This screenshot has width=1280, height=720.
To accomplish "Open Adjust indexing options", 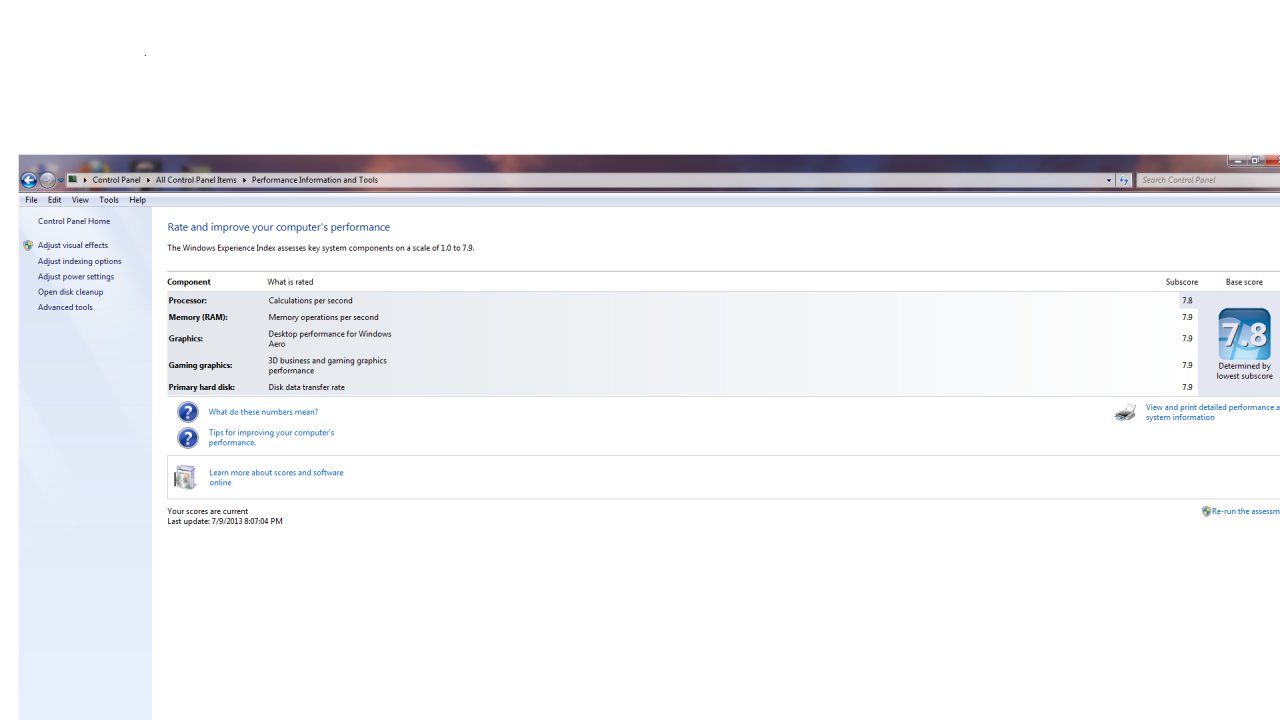I will coord(80,261).
